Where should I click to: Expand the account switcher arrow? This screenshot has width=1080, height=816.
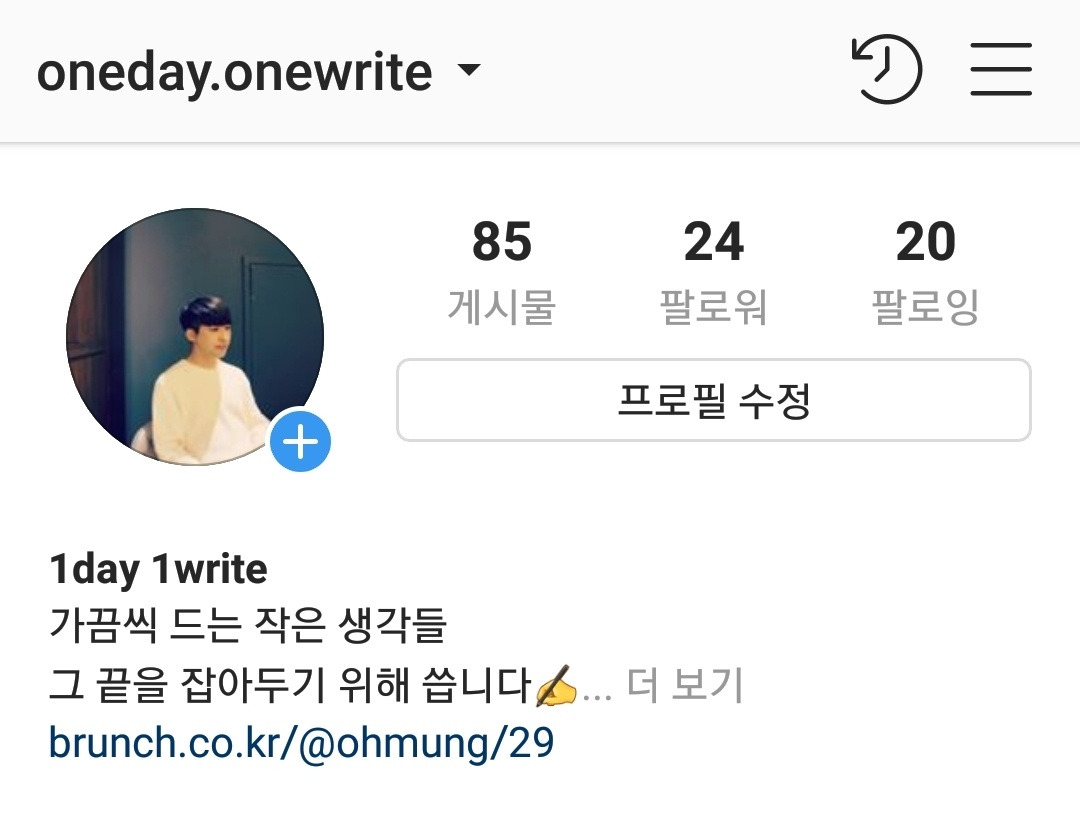(x=469, y=69)
